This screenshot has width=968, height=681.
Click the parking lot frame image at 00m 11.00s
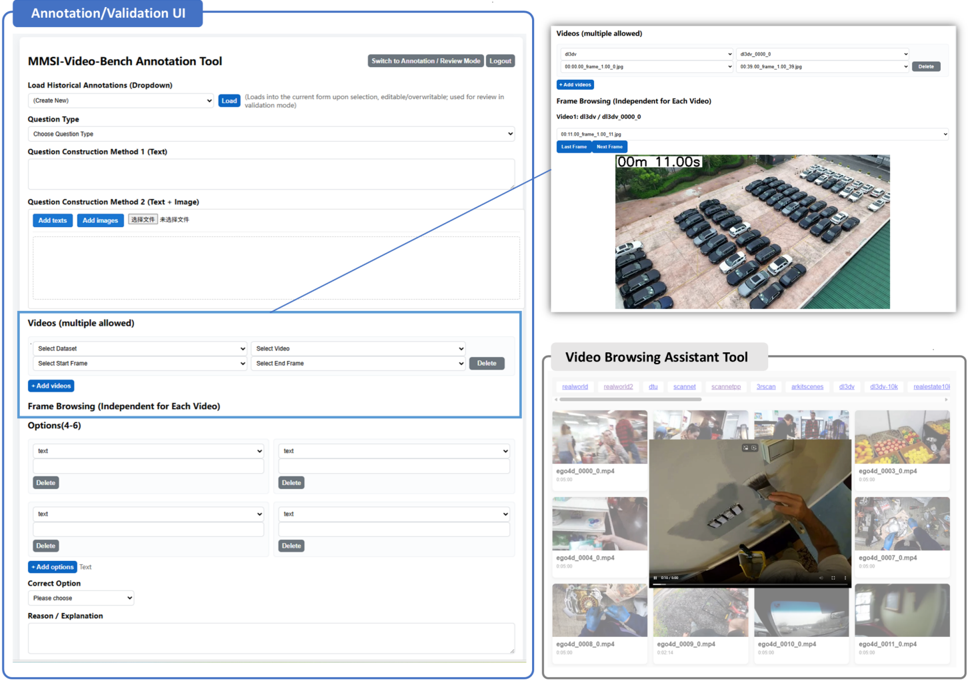point(753,232)
